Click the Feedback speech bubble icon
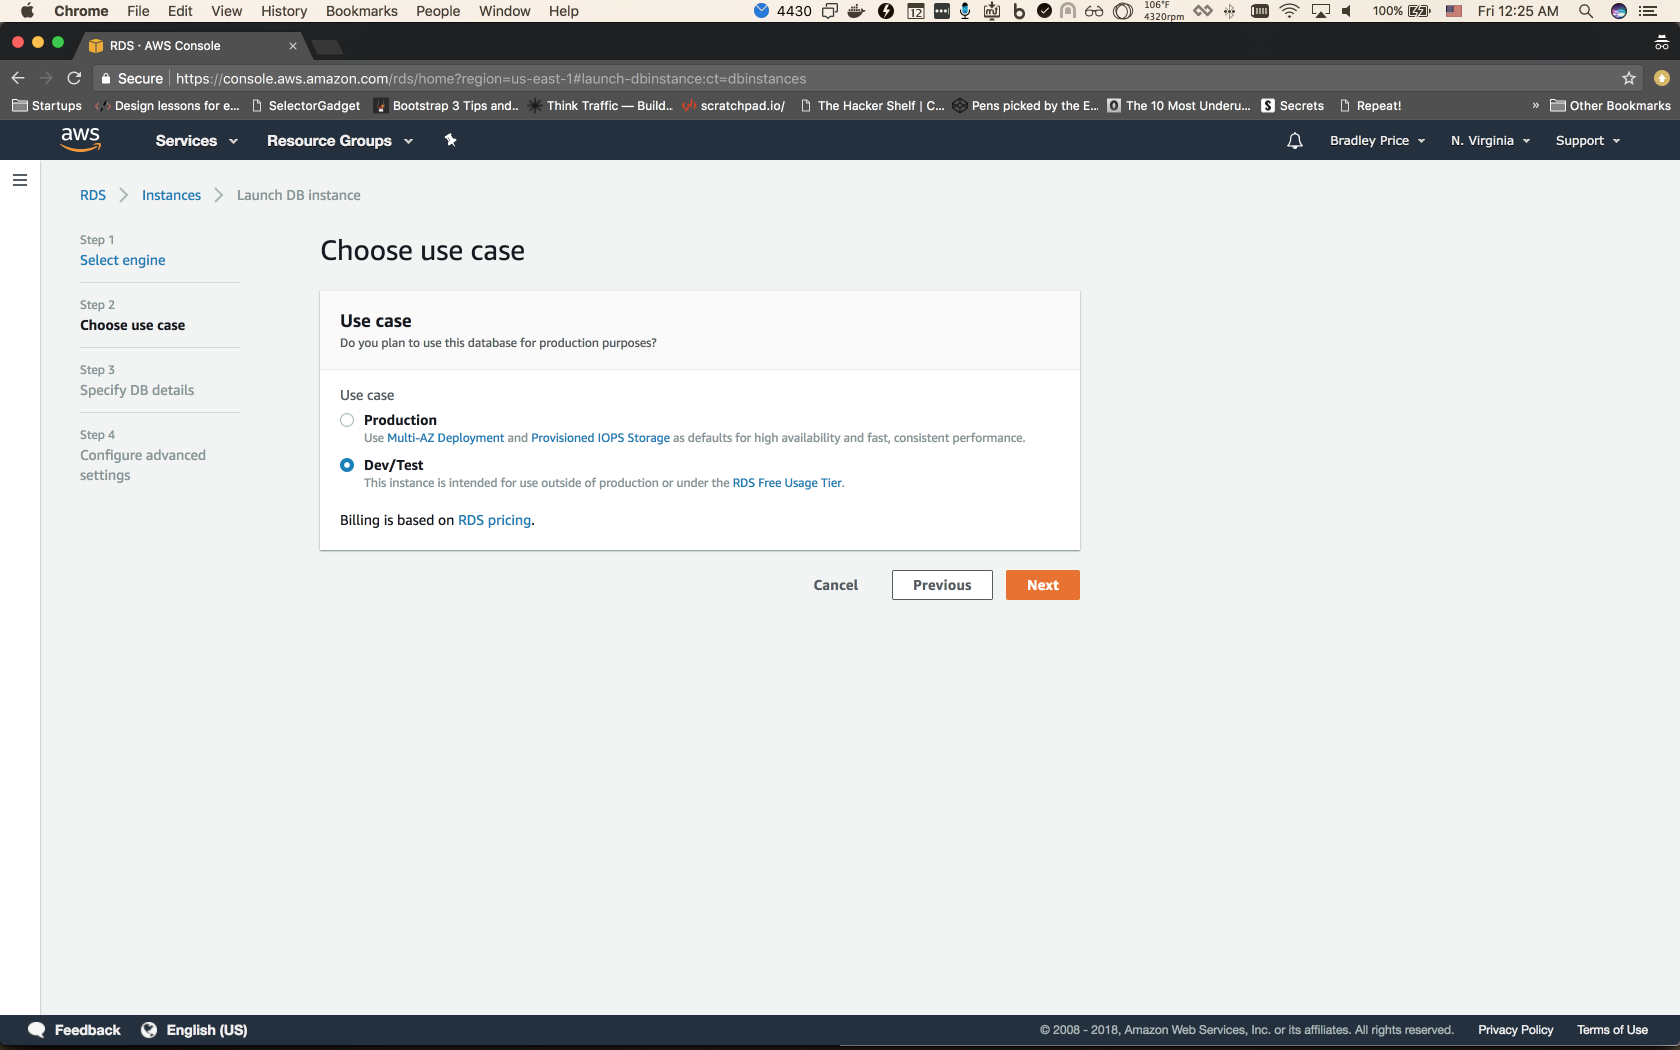 coord(37,1030)
